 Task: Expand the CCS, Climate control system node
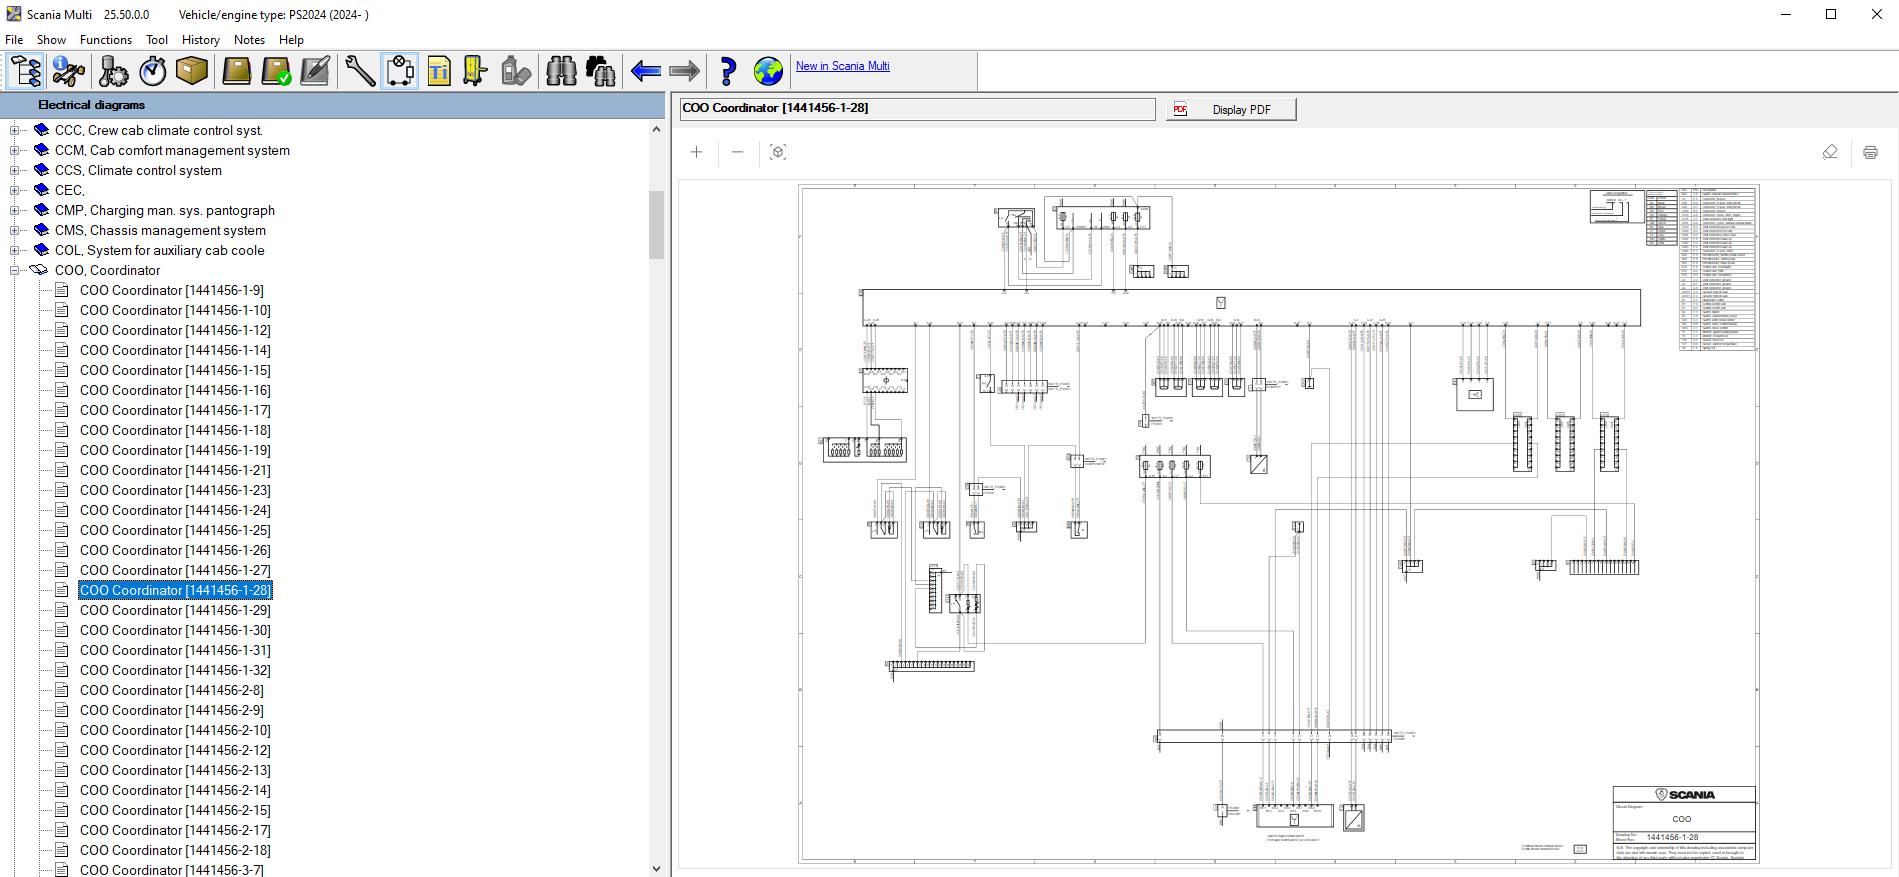point(15,170)
